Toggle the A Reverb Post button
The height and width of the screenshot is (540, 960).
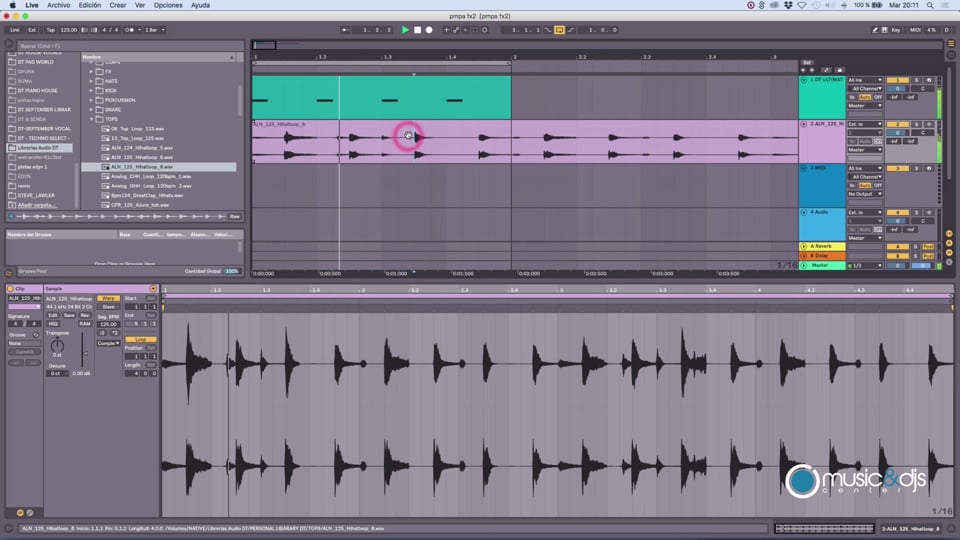928,247
